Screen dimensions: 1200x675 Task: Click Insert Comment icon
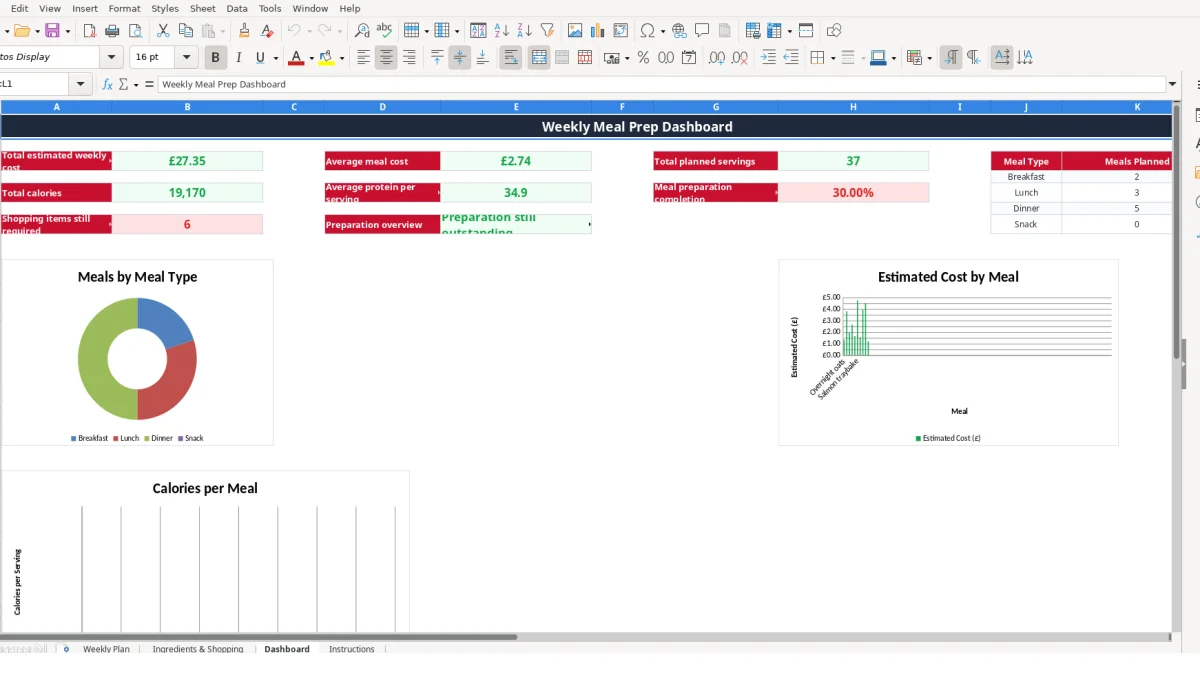[702, 31]
